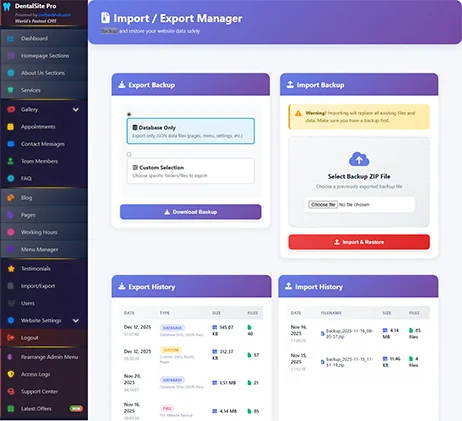Click the About Us Sections icon

tap(11, 73)
